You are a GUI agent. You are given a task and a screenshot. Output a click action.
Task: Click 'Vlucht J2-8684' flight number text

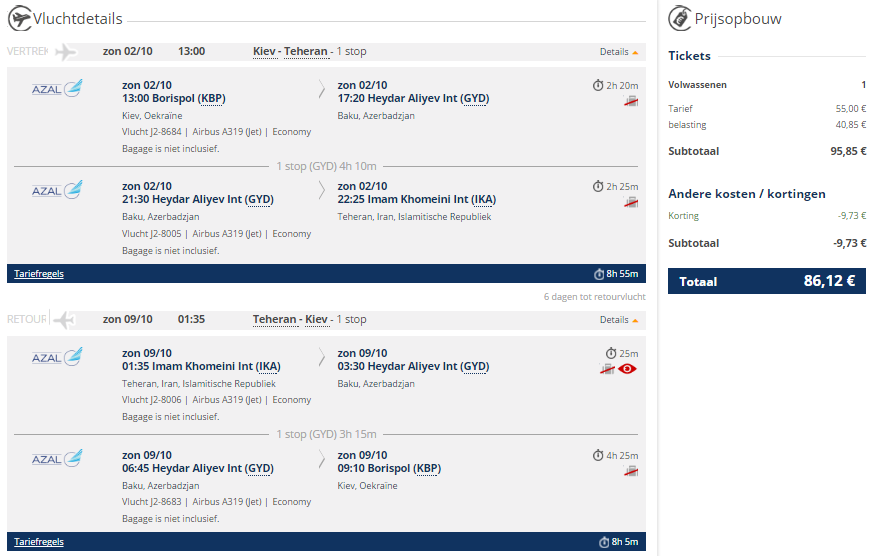coord(151,132)
